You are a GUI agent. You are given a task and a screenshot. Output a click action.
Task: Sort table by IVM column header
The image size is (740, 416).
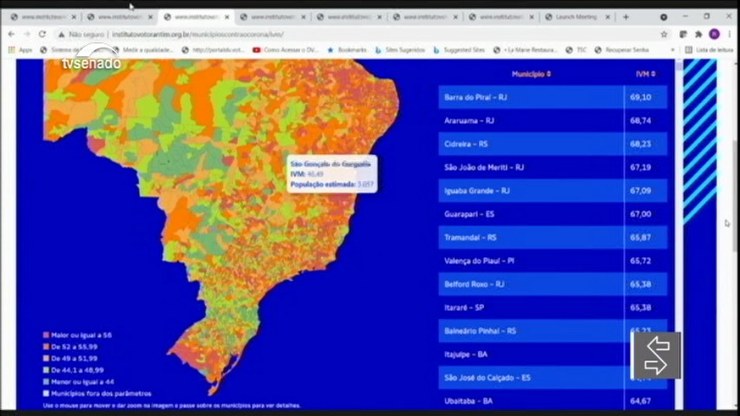[645, 73]
